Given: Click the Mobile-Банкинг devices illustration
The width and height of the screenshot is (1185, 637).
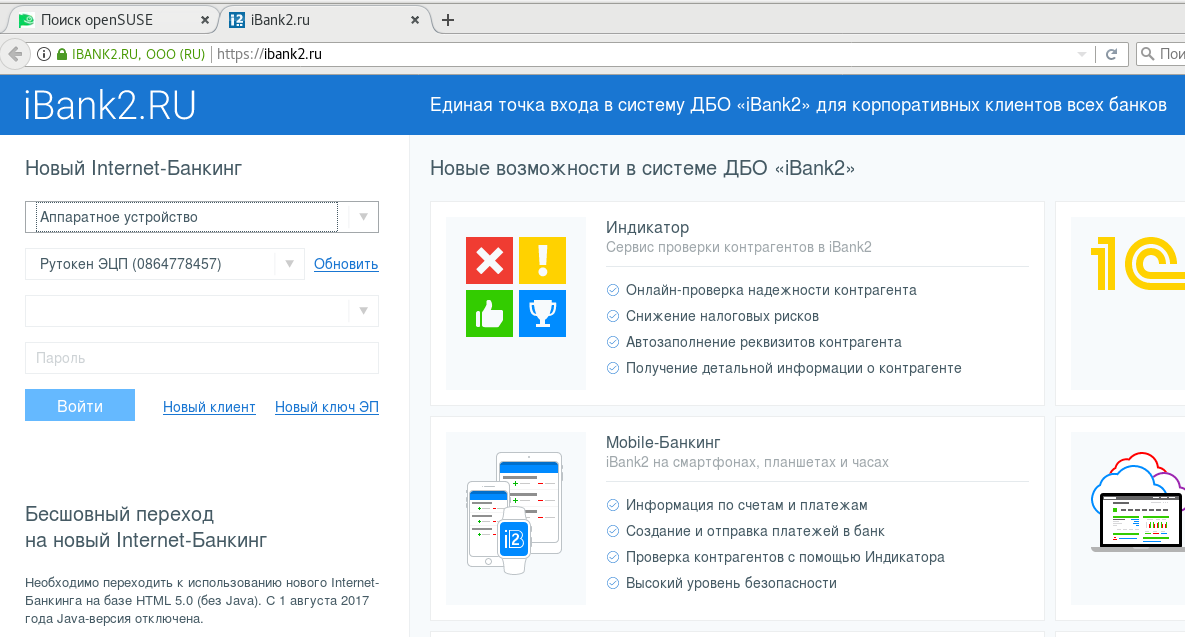Looking at the screenshot, I should click(516, 519).
